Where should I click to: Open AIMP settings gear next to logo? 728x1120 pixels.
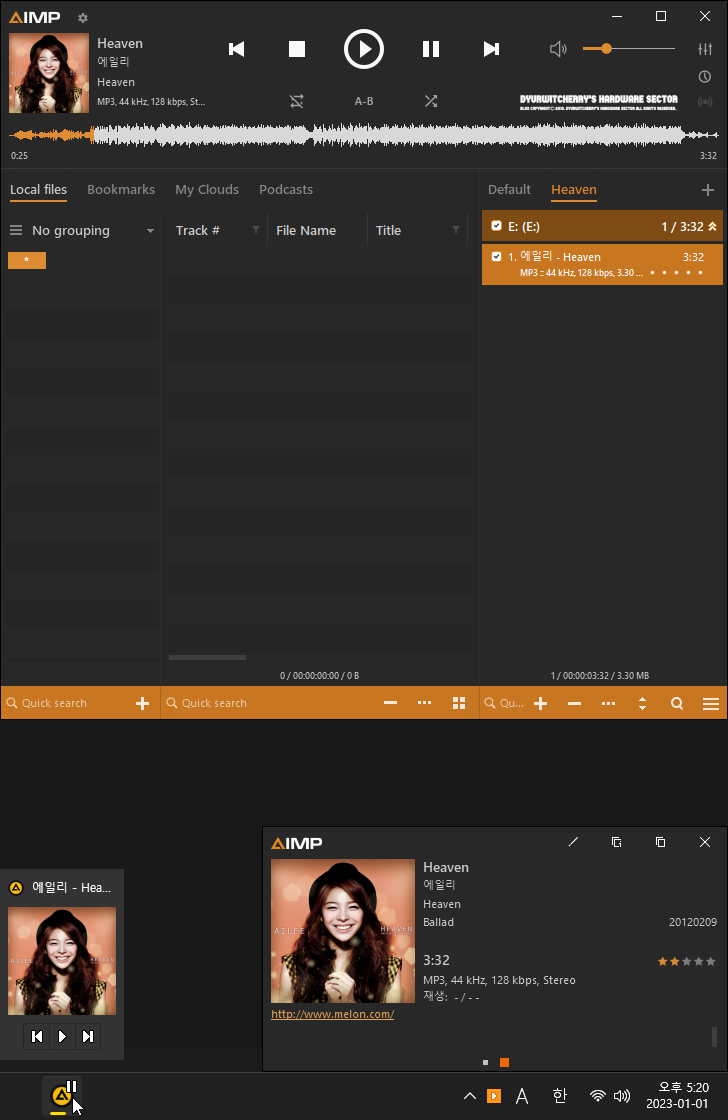point(83,18)
